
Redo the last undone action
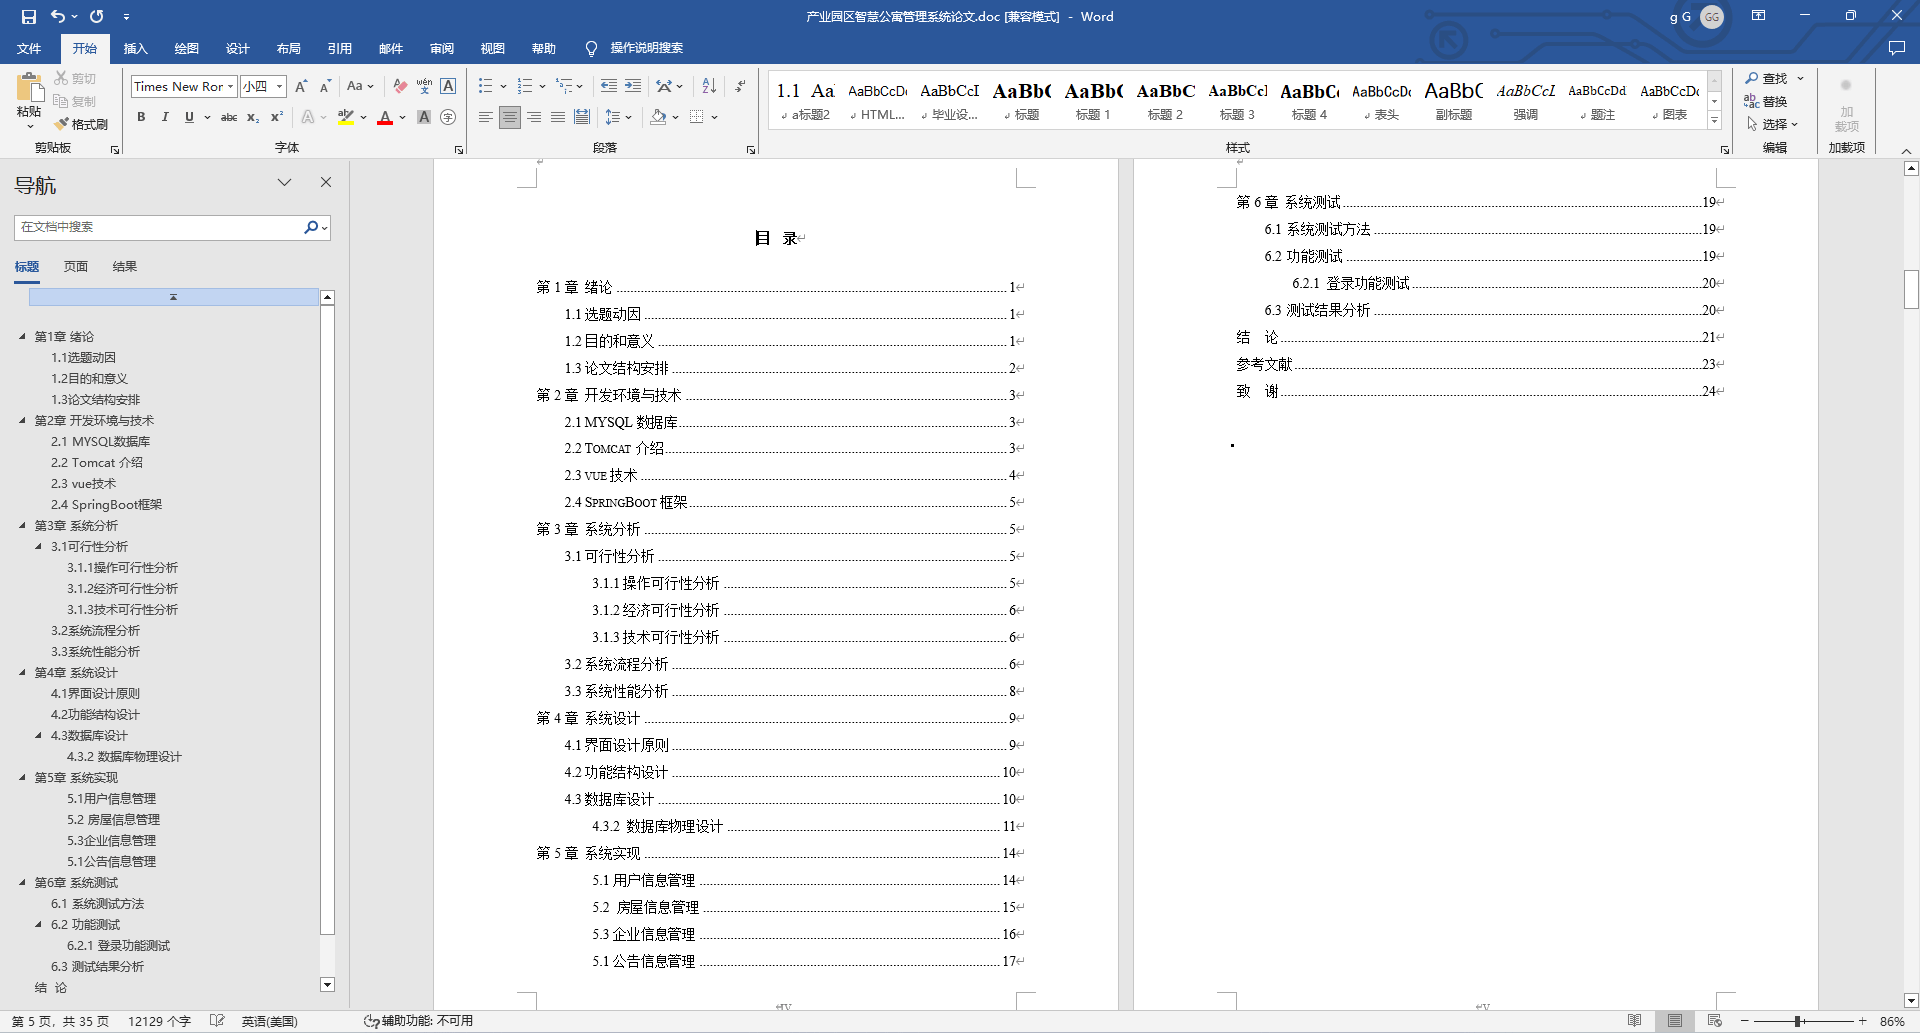[96, 16]
